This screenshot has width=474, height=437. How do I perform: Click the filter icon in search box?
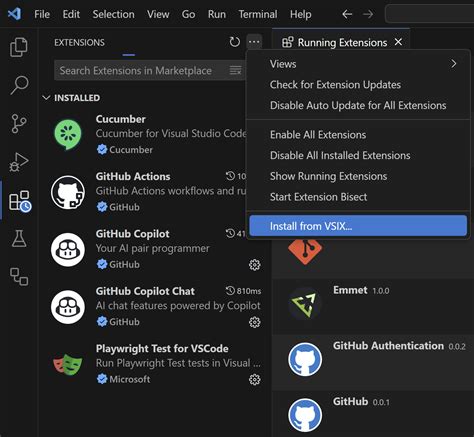235,70
